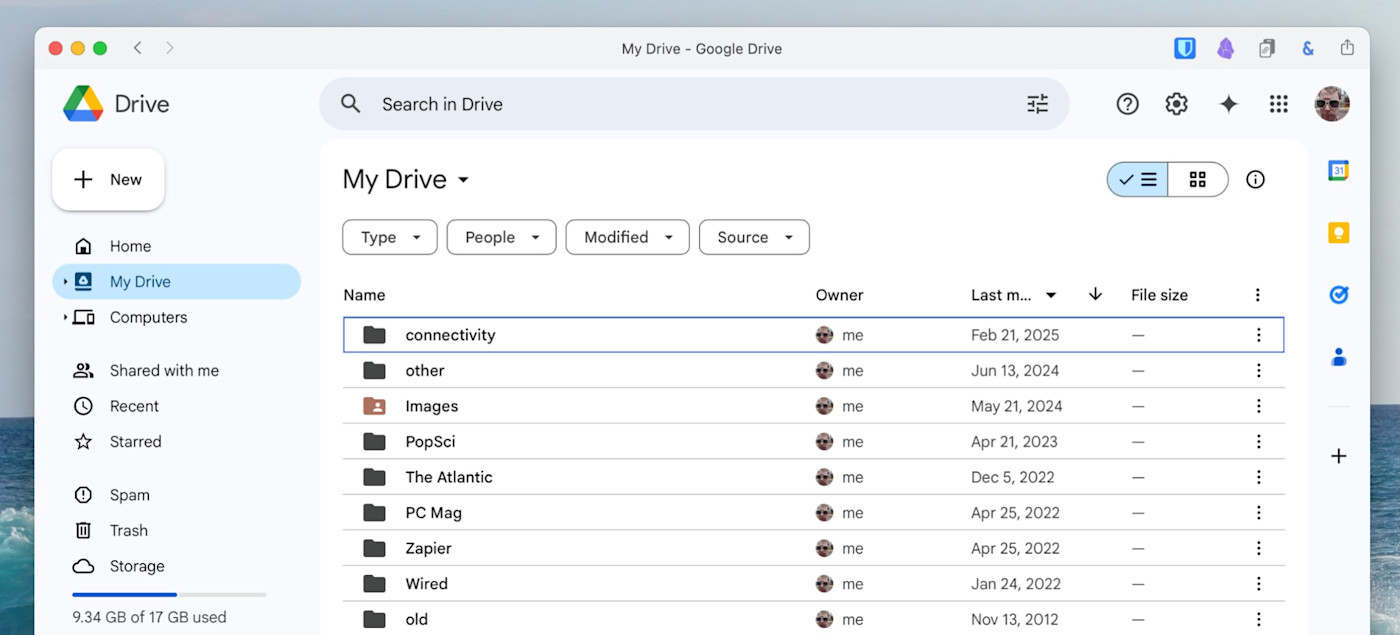The image size is (1400, 635).
Task: Click the Help question mark icon
Action: [x=1127, y=104]
